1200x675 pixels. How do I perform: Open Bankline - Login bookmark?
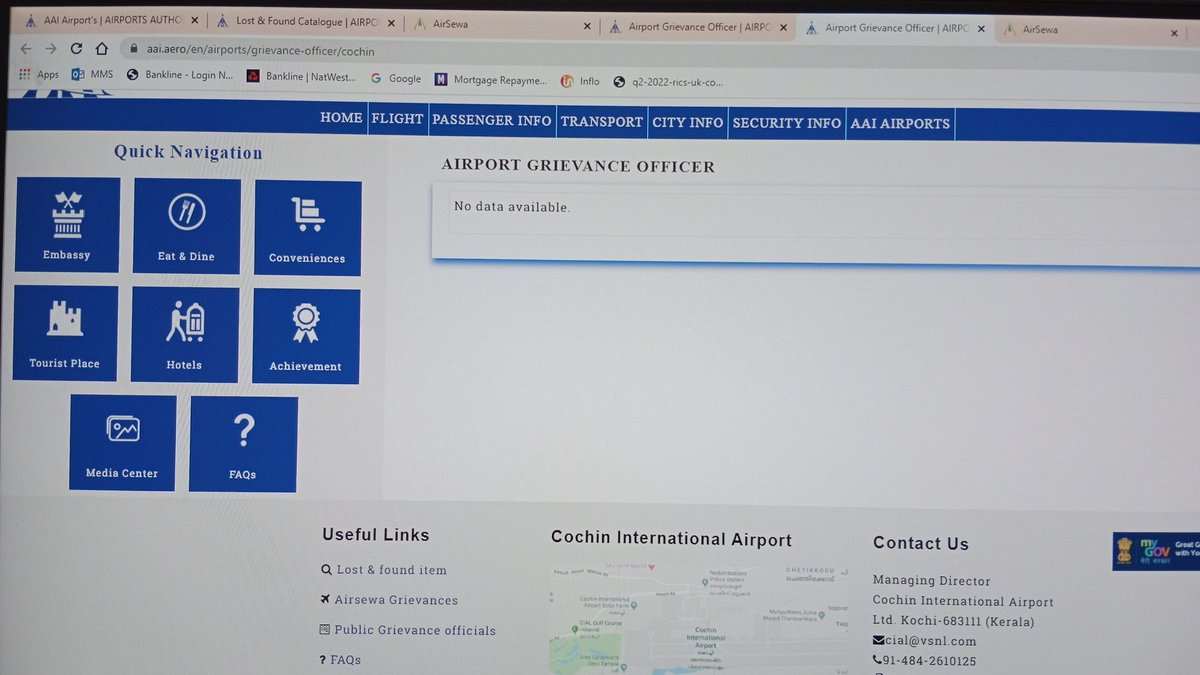tap(179, 75)
